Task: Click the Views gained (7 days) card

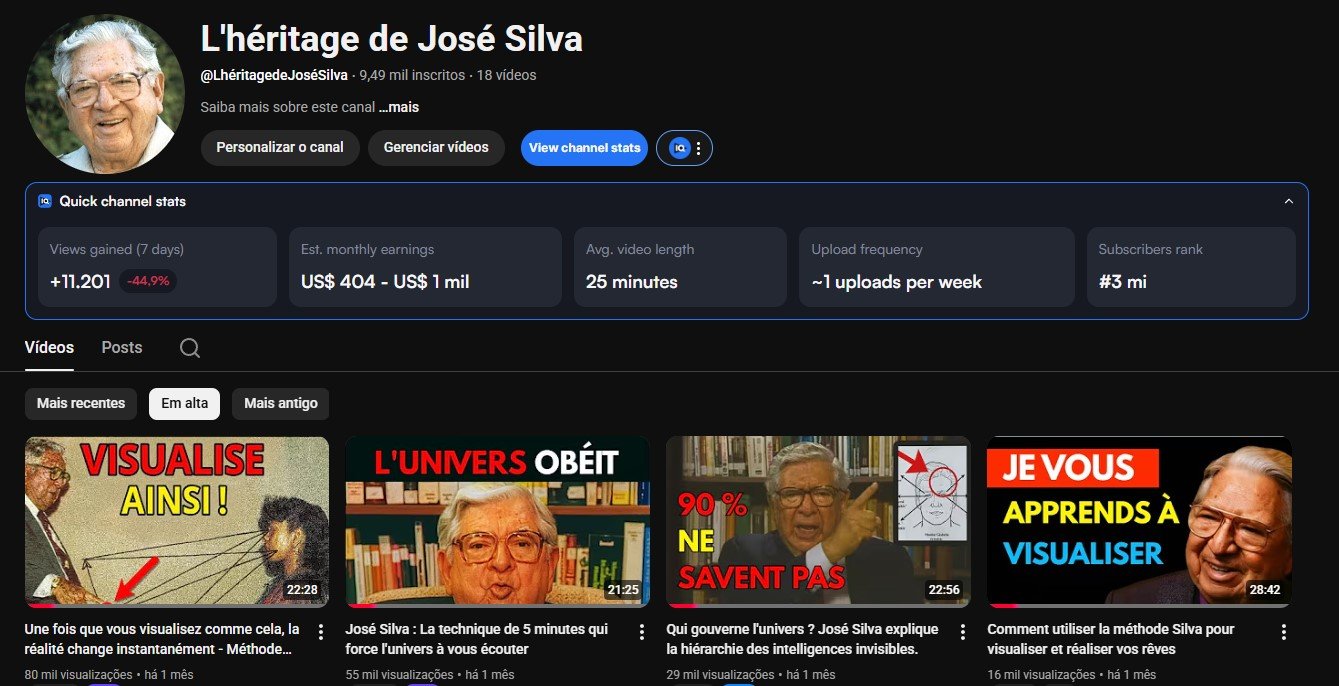Action: (x=157, y=267)
